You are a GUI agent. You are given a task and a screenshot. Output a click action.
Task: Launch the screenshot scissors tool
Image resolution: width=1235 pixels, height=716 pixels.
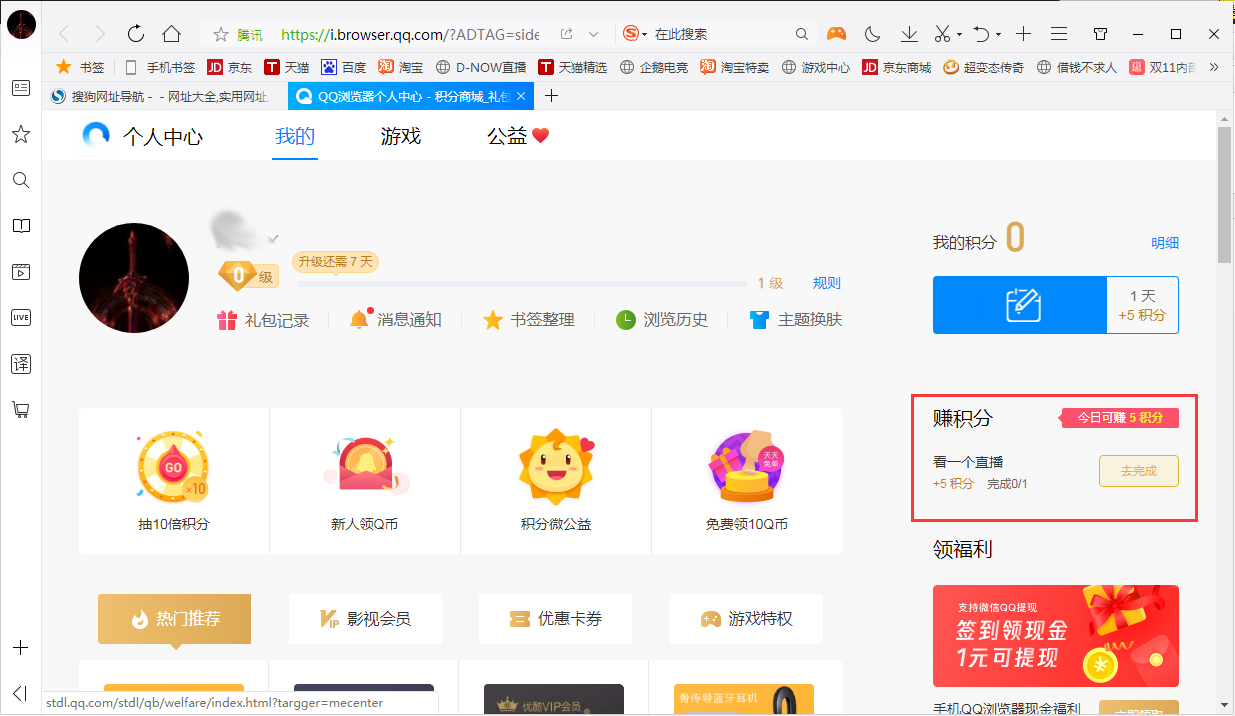[944, 33]
